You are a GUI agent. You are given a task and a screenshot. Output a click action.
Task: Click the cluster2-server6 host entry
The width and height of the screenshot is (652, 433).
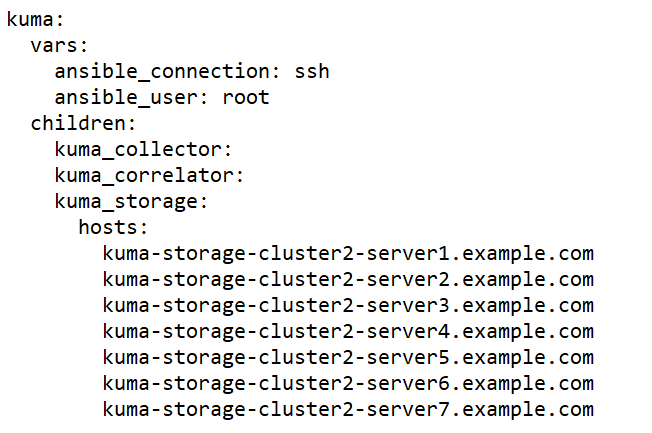348,383
